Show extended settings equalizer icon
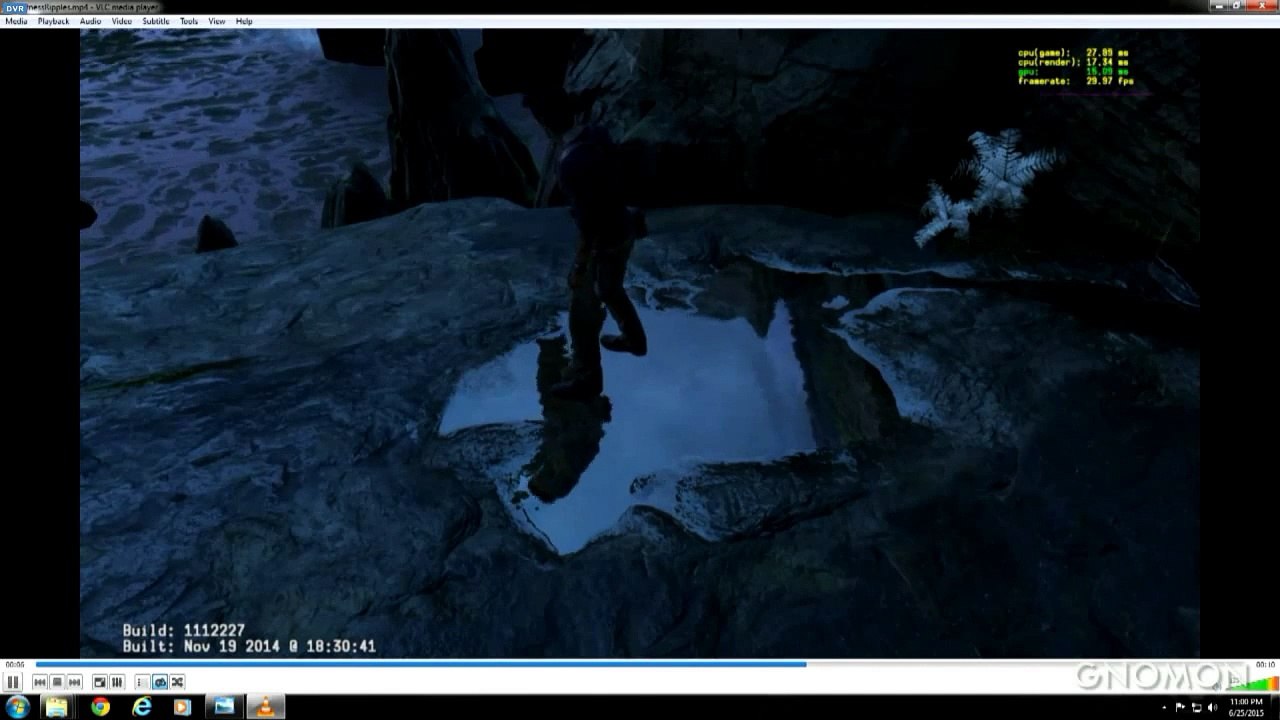This screenshot has height=720, width=1280. 117,682
